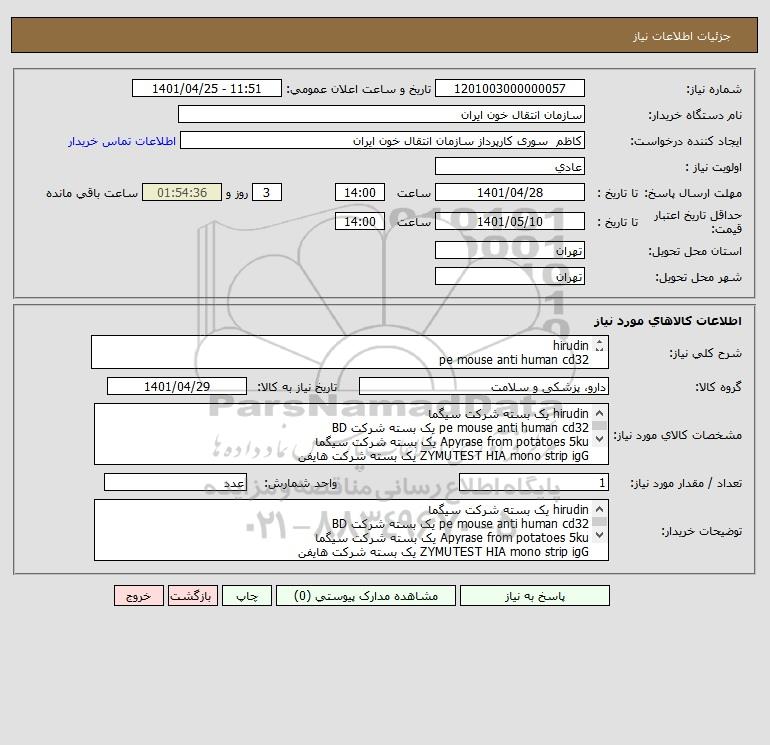Click the announcement date field 1401/04/25 - 11:51
The width and height of the screenshot is (770, 745).
207,88
